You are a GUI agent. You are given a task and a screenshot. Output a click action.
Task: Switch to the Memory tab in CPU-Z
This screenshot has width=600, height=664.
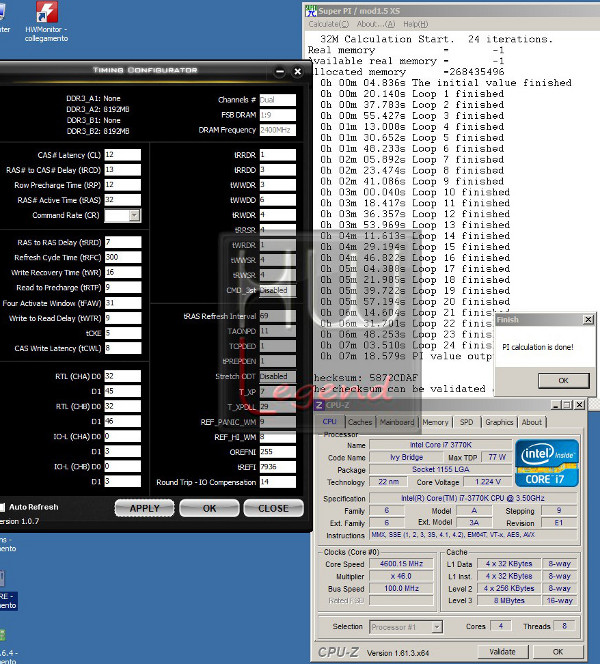click(x=435, y=422)
